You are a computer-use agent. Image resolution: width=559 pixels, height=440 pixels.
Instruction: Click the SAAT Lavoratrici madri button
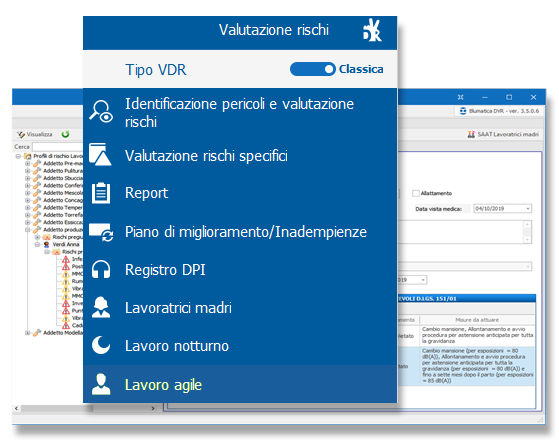pos(503,134)
